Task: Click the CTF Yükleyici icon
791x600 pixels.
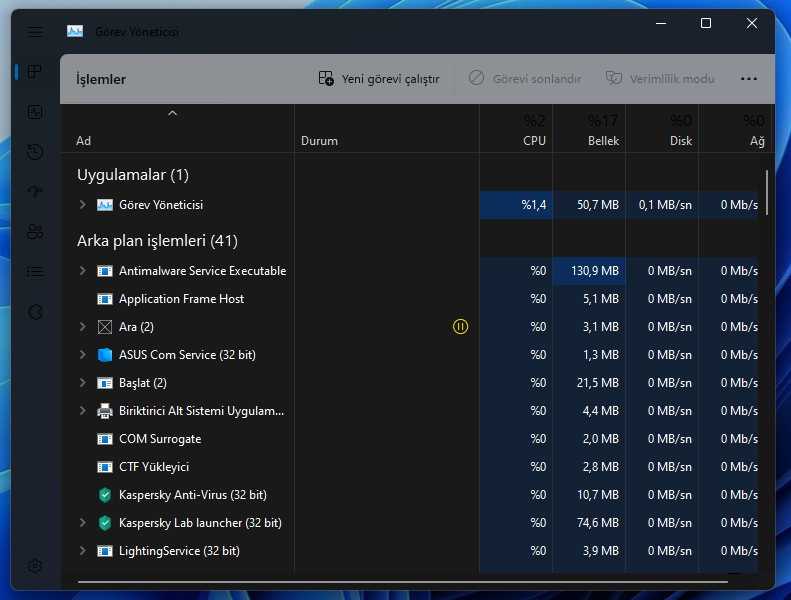Action: pos(105,467)
